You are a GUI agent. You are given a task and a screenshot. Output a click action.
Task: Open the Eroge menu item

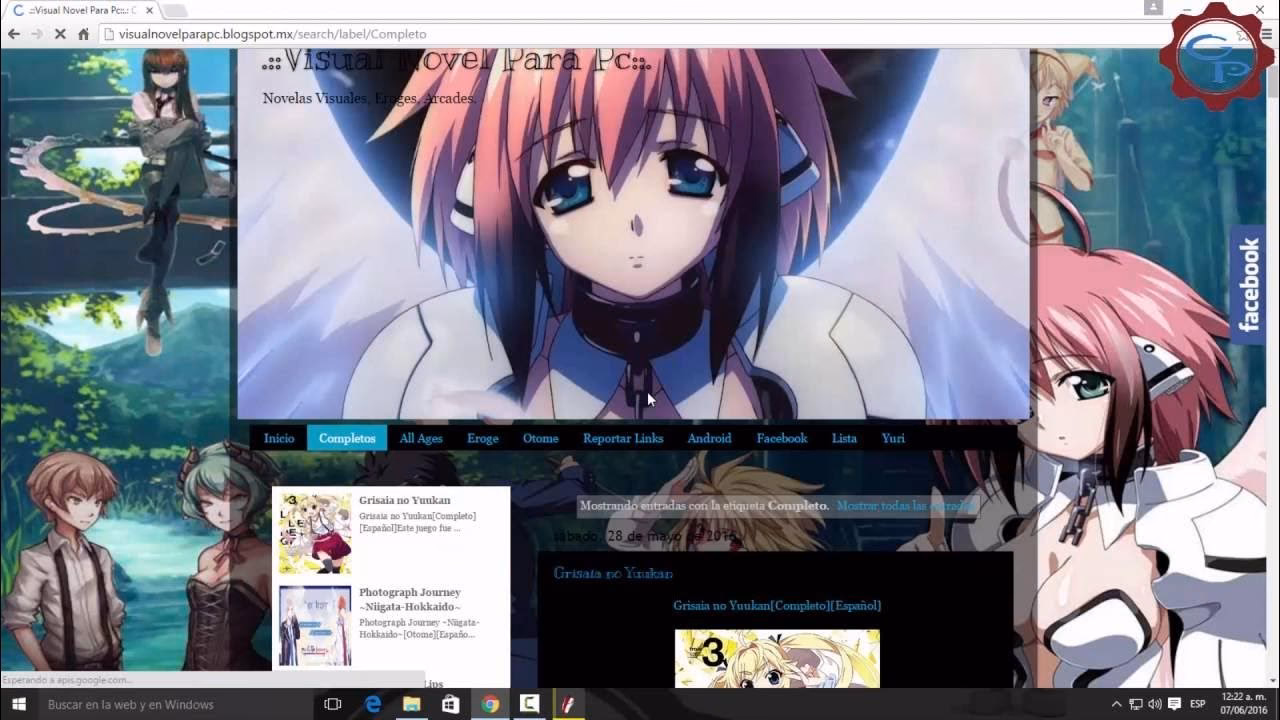point(483,438)
